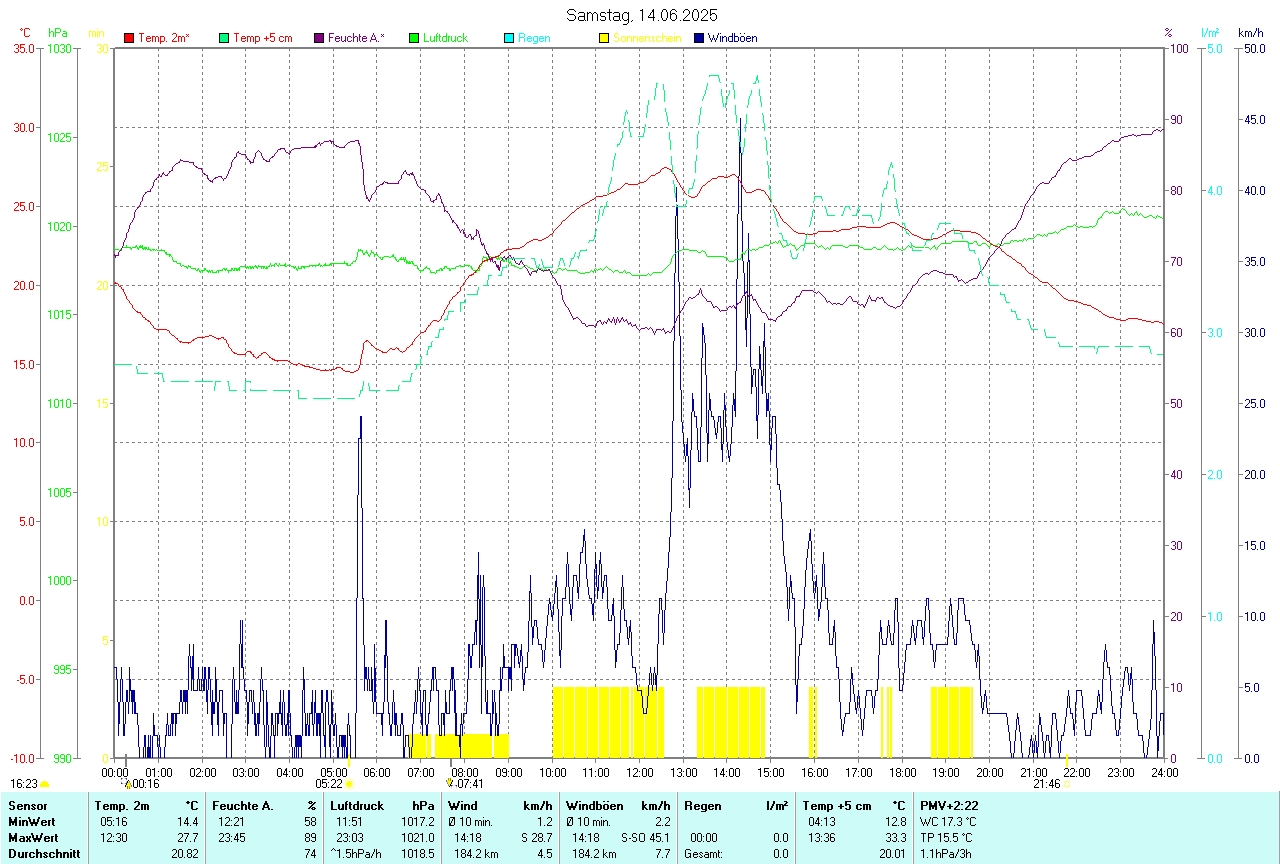The height and width of the screenshot is (864, 1280).
Task: Click the chart title Samstag, 14.06.2025
Action: click(x=641, y=15)
